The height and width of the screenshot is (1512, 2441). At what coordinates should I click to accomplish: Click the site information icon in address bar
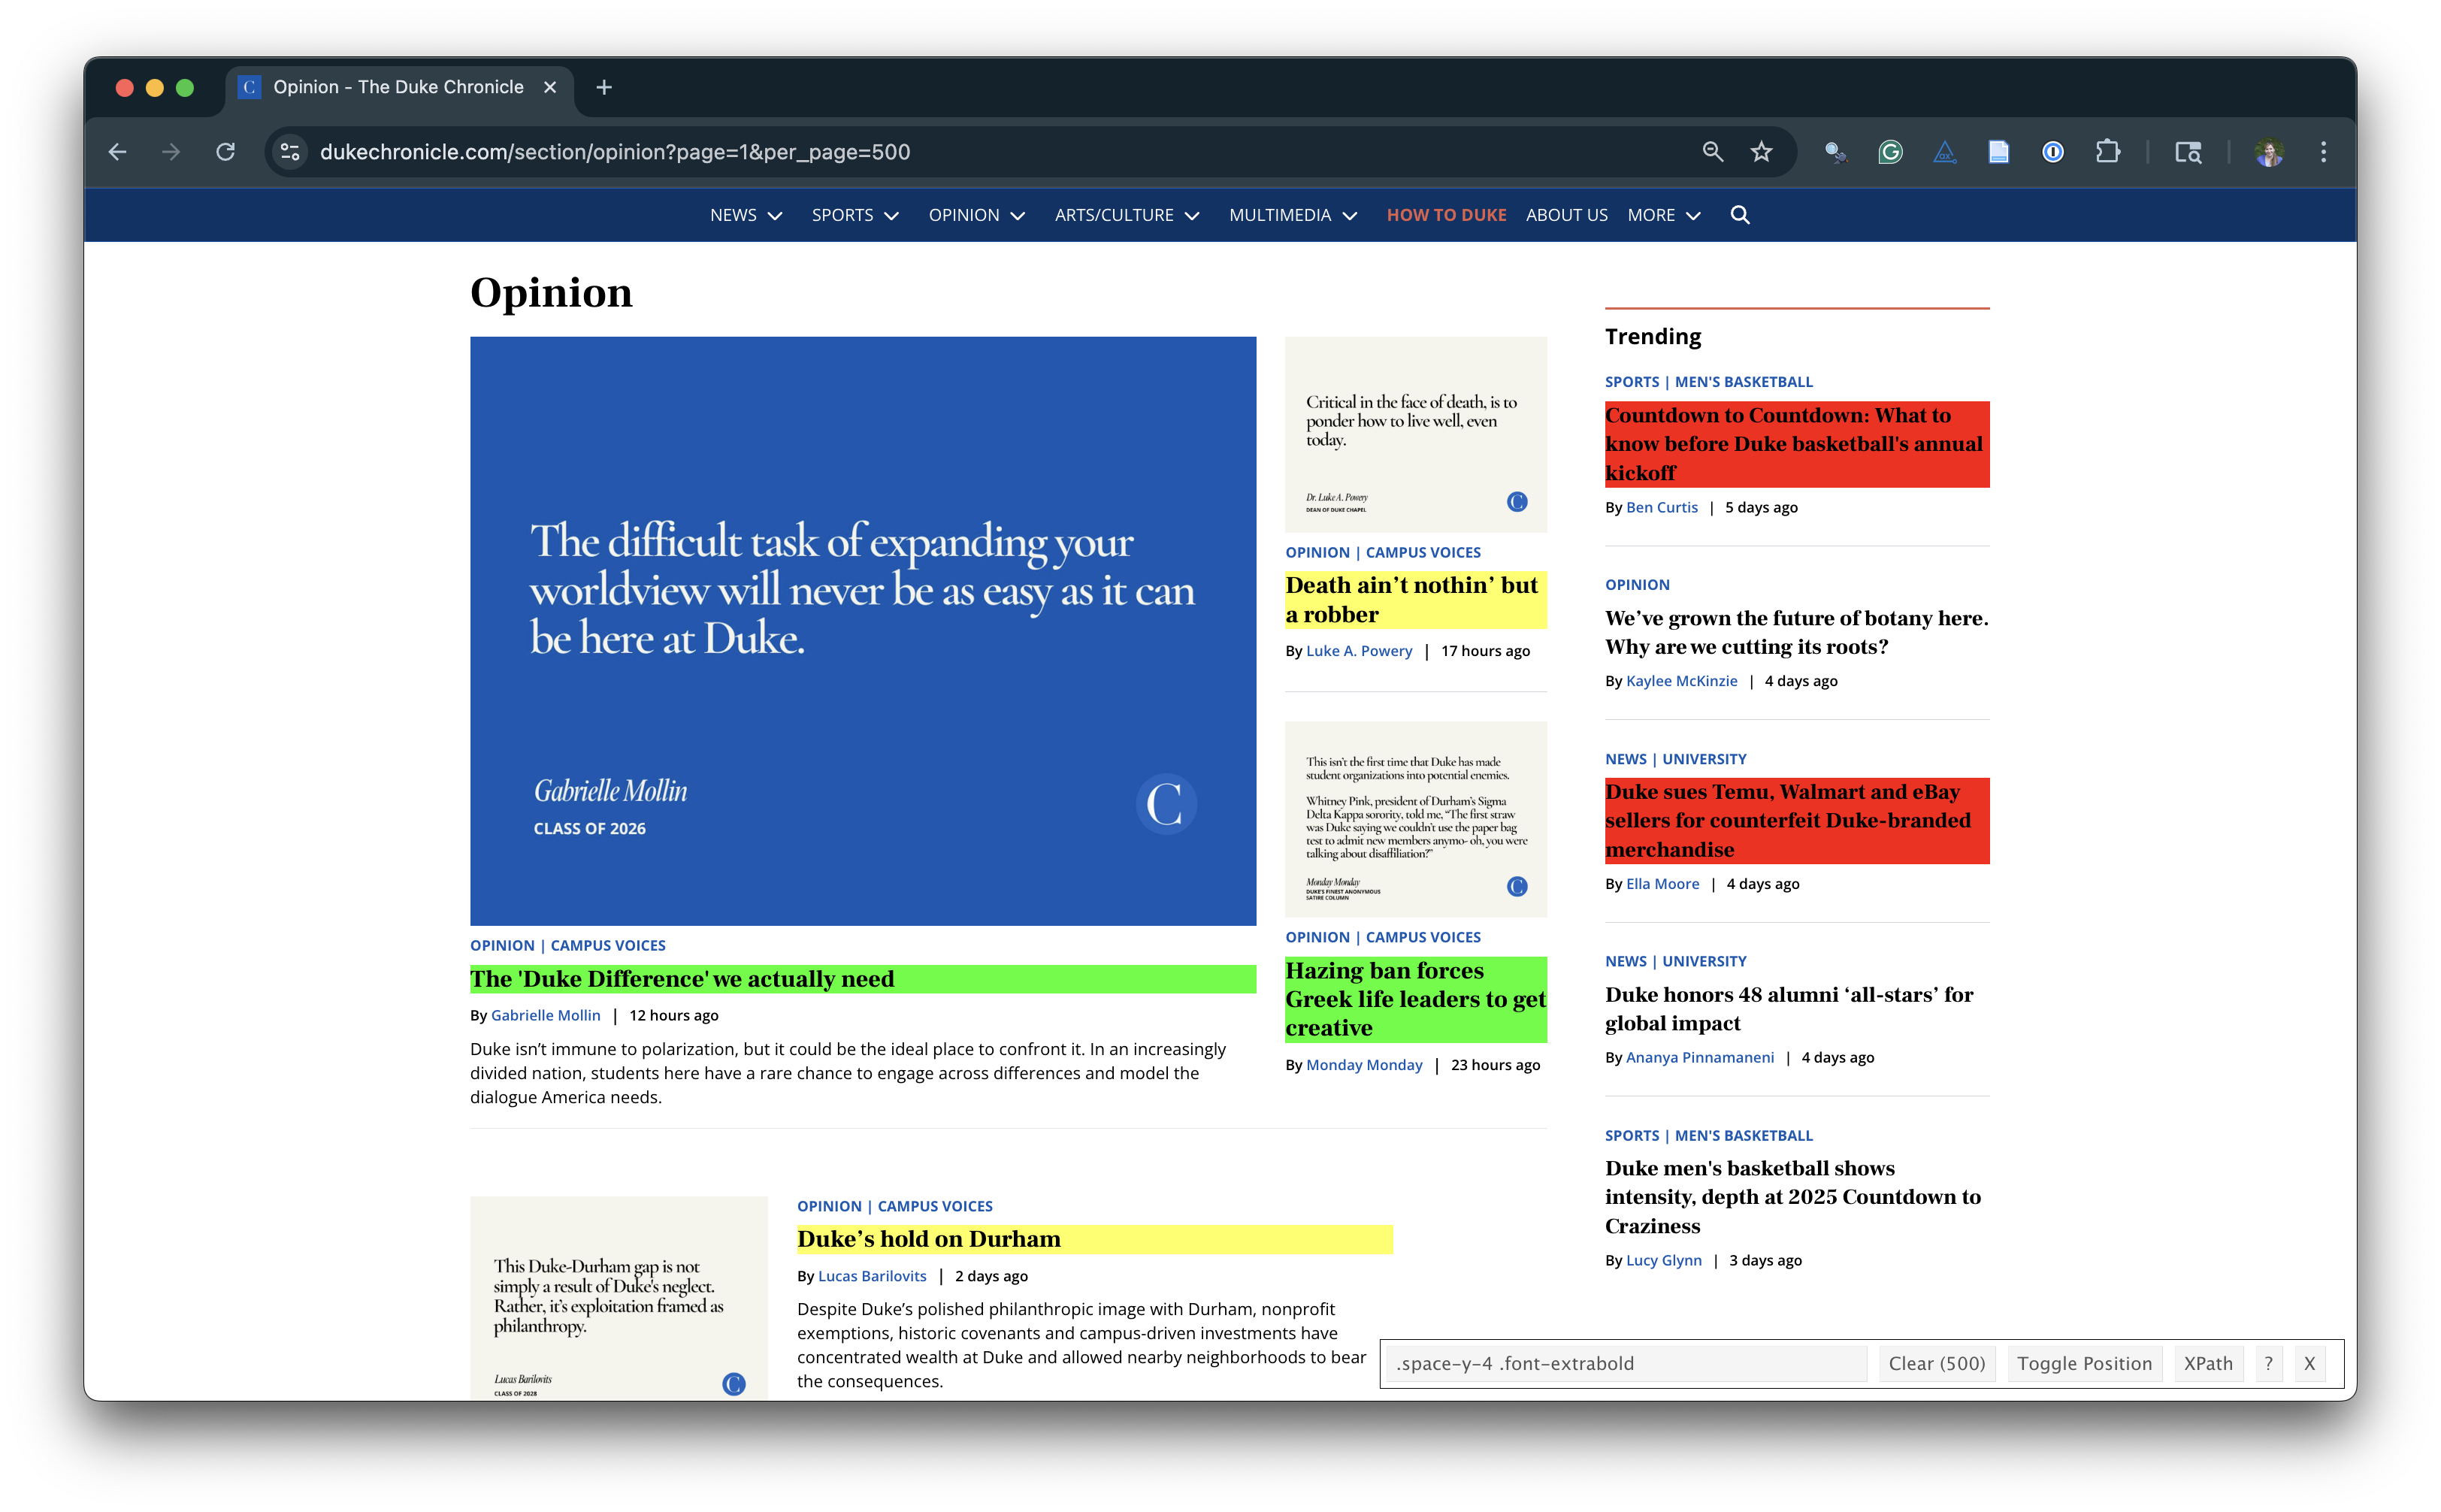pos(290,152)
